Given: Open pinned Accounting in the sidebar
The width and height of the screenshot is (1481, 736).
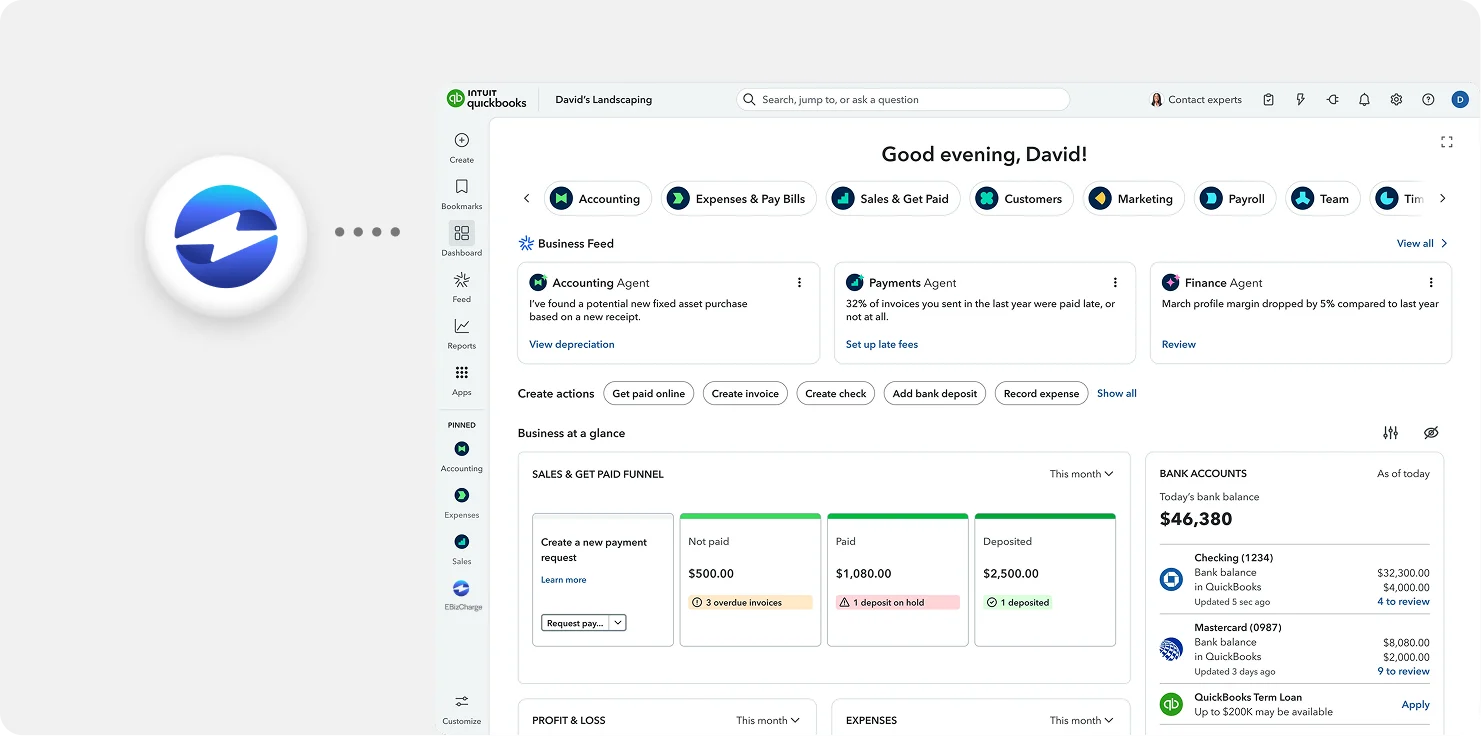Looking at the screenshot, I should [x=461, y=456].
